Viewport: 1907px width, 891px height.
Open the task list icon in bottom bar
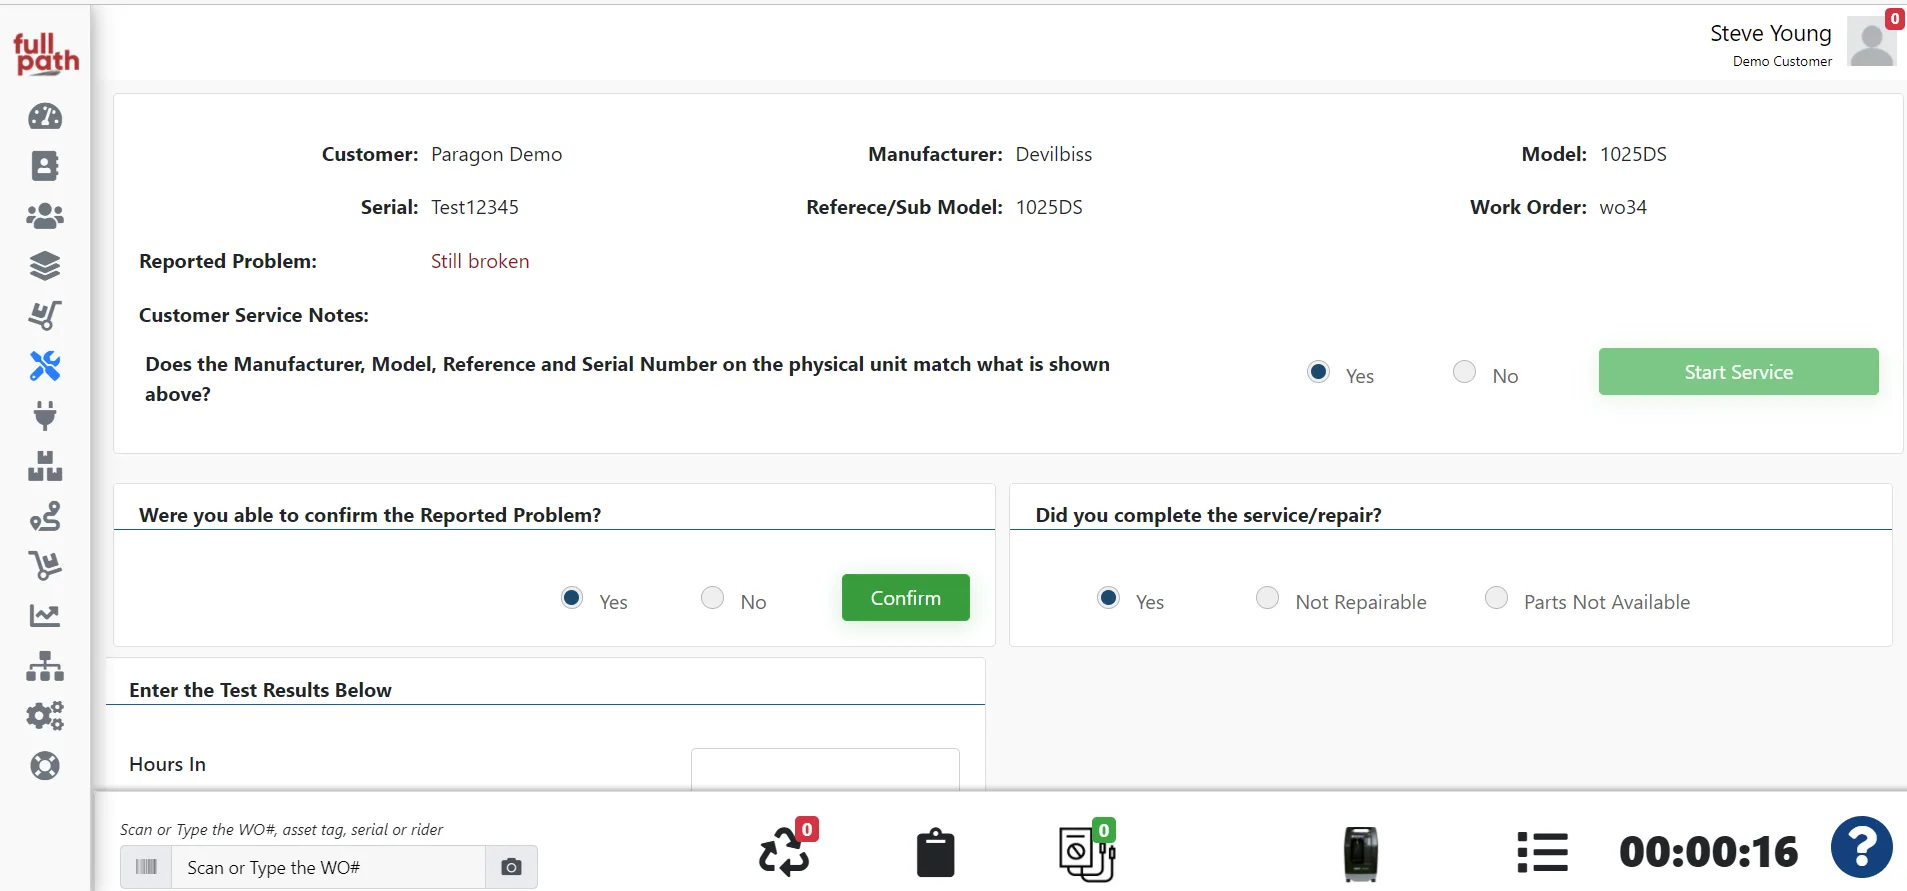pyautogui.click(x=1543, y=853)
